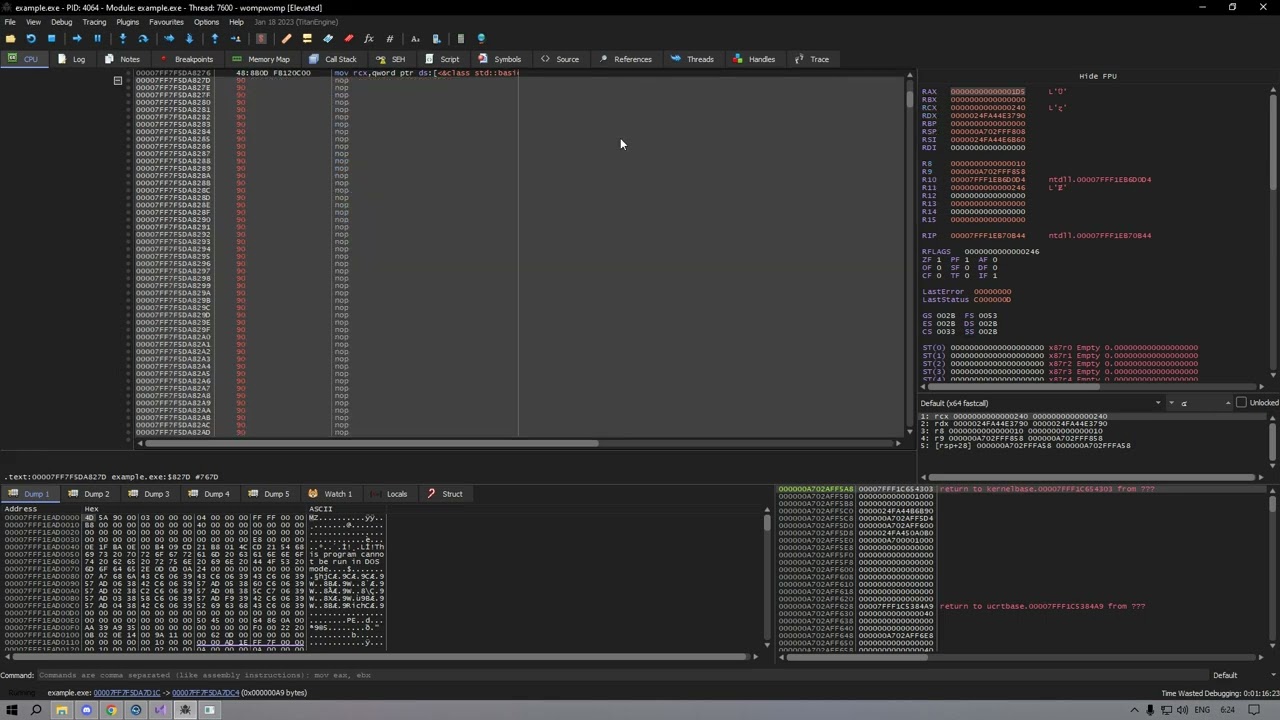The width and height of the screenshot is (1280, 720).
Task: Open the patches icon in the toolbar
Action: pyautogui.click(x=286, y=38)
